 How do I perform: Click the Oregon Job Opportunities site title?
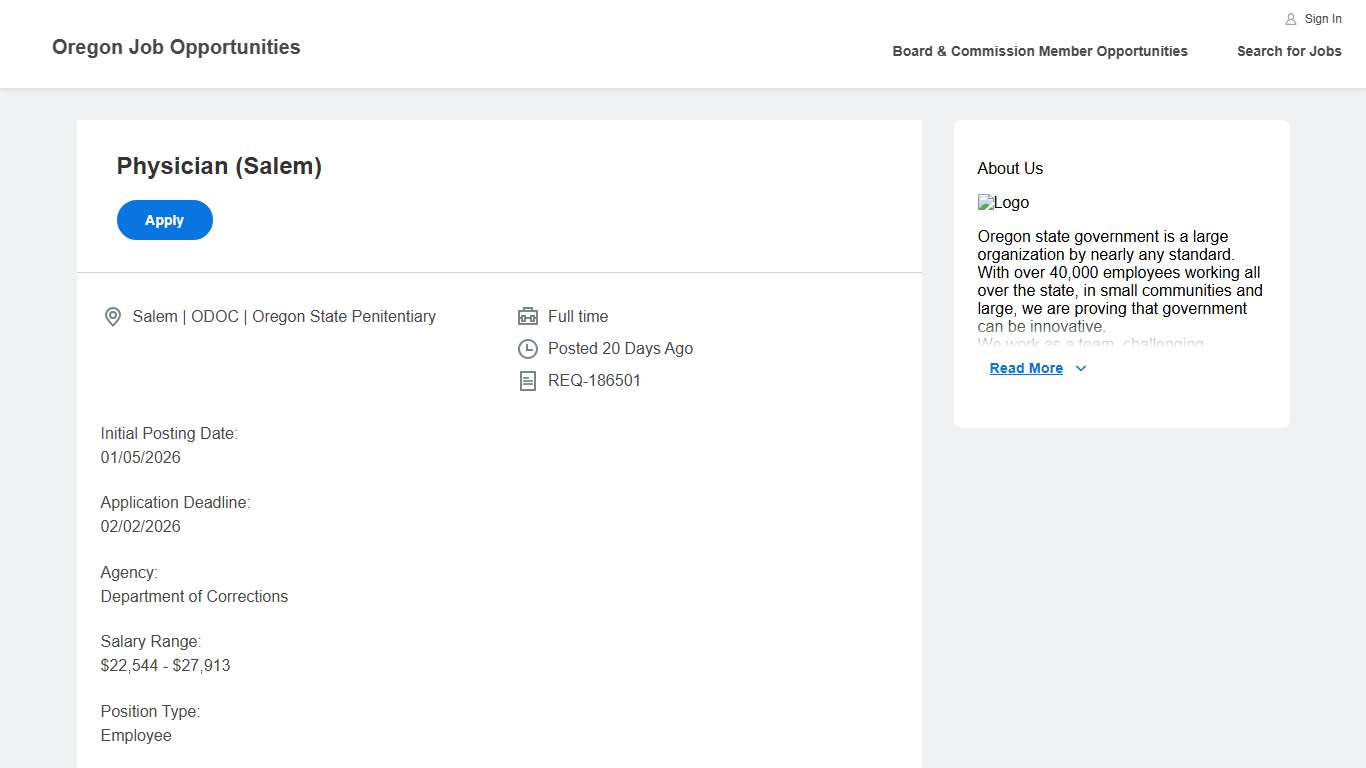176,47
